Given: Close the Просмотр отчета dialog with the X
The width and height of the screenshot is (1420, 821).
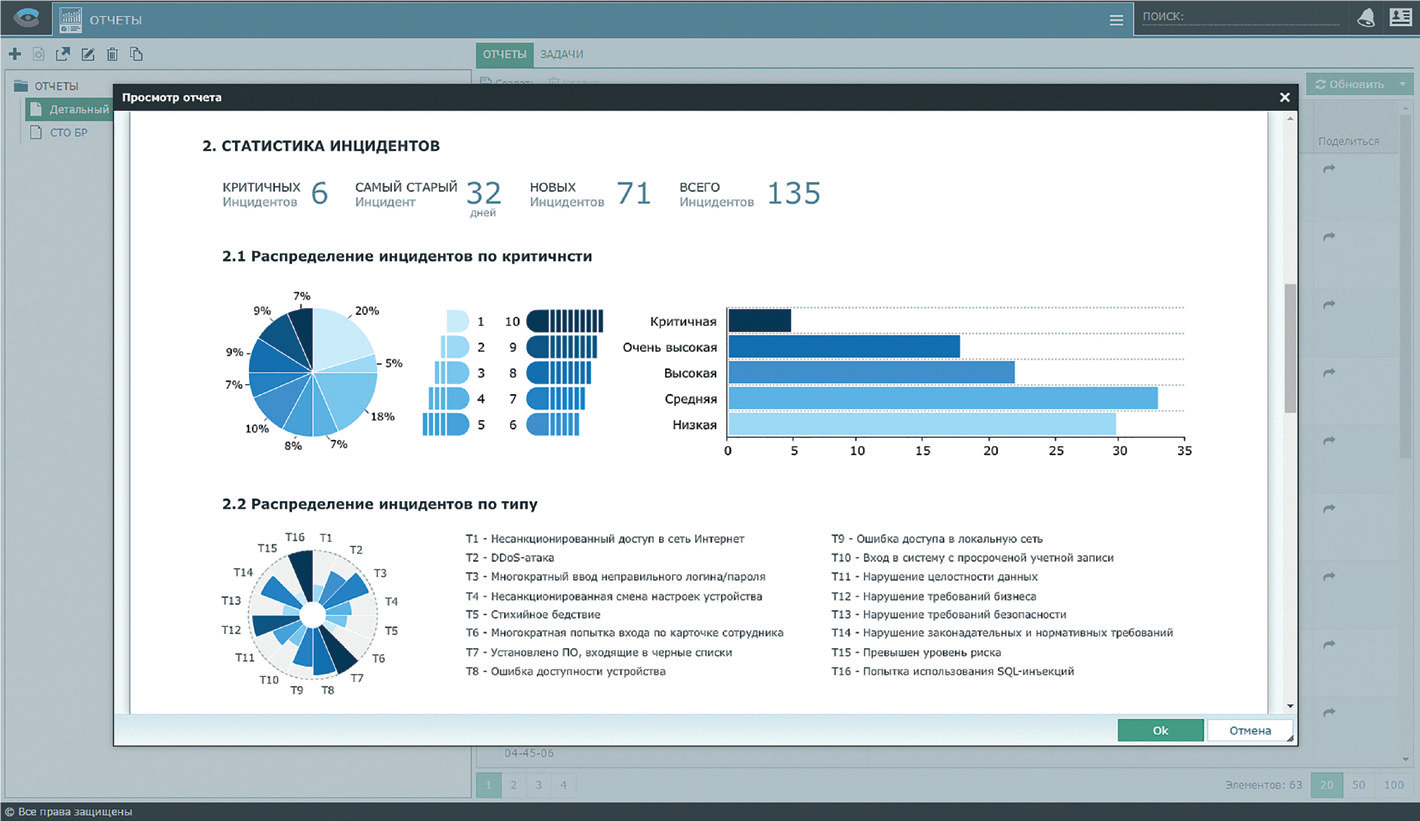Looking at the screenshot, I should tap(1285, 97).
